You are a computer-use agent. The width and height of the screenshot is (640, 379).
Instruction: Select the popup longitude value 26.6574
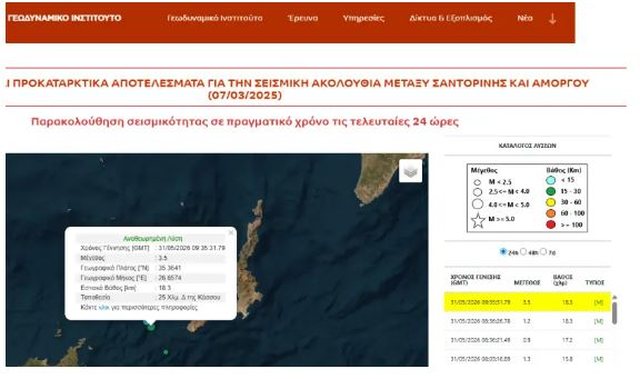pos(170,277)
